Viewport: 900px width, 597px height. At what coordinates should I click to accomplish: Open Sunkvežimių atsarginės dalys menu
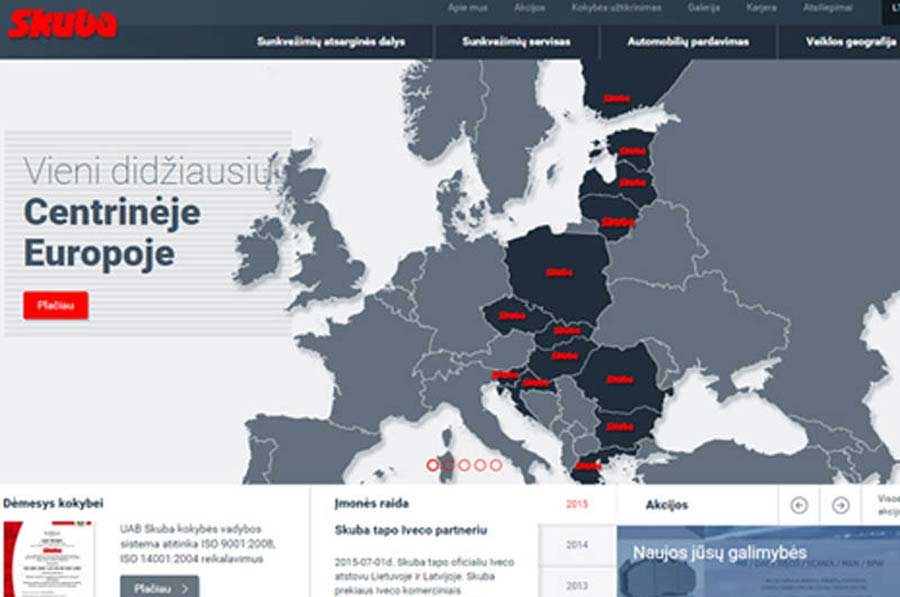pyautogui.click(x=331, y=41)
